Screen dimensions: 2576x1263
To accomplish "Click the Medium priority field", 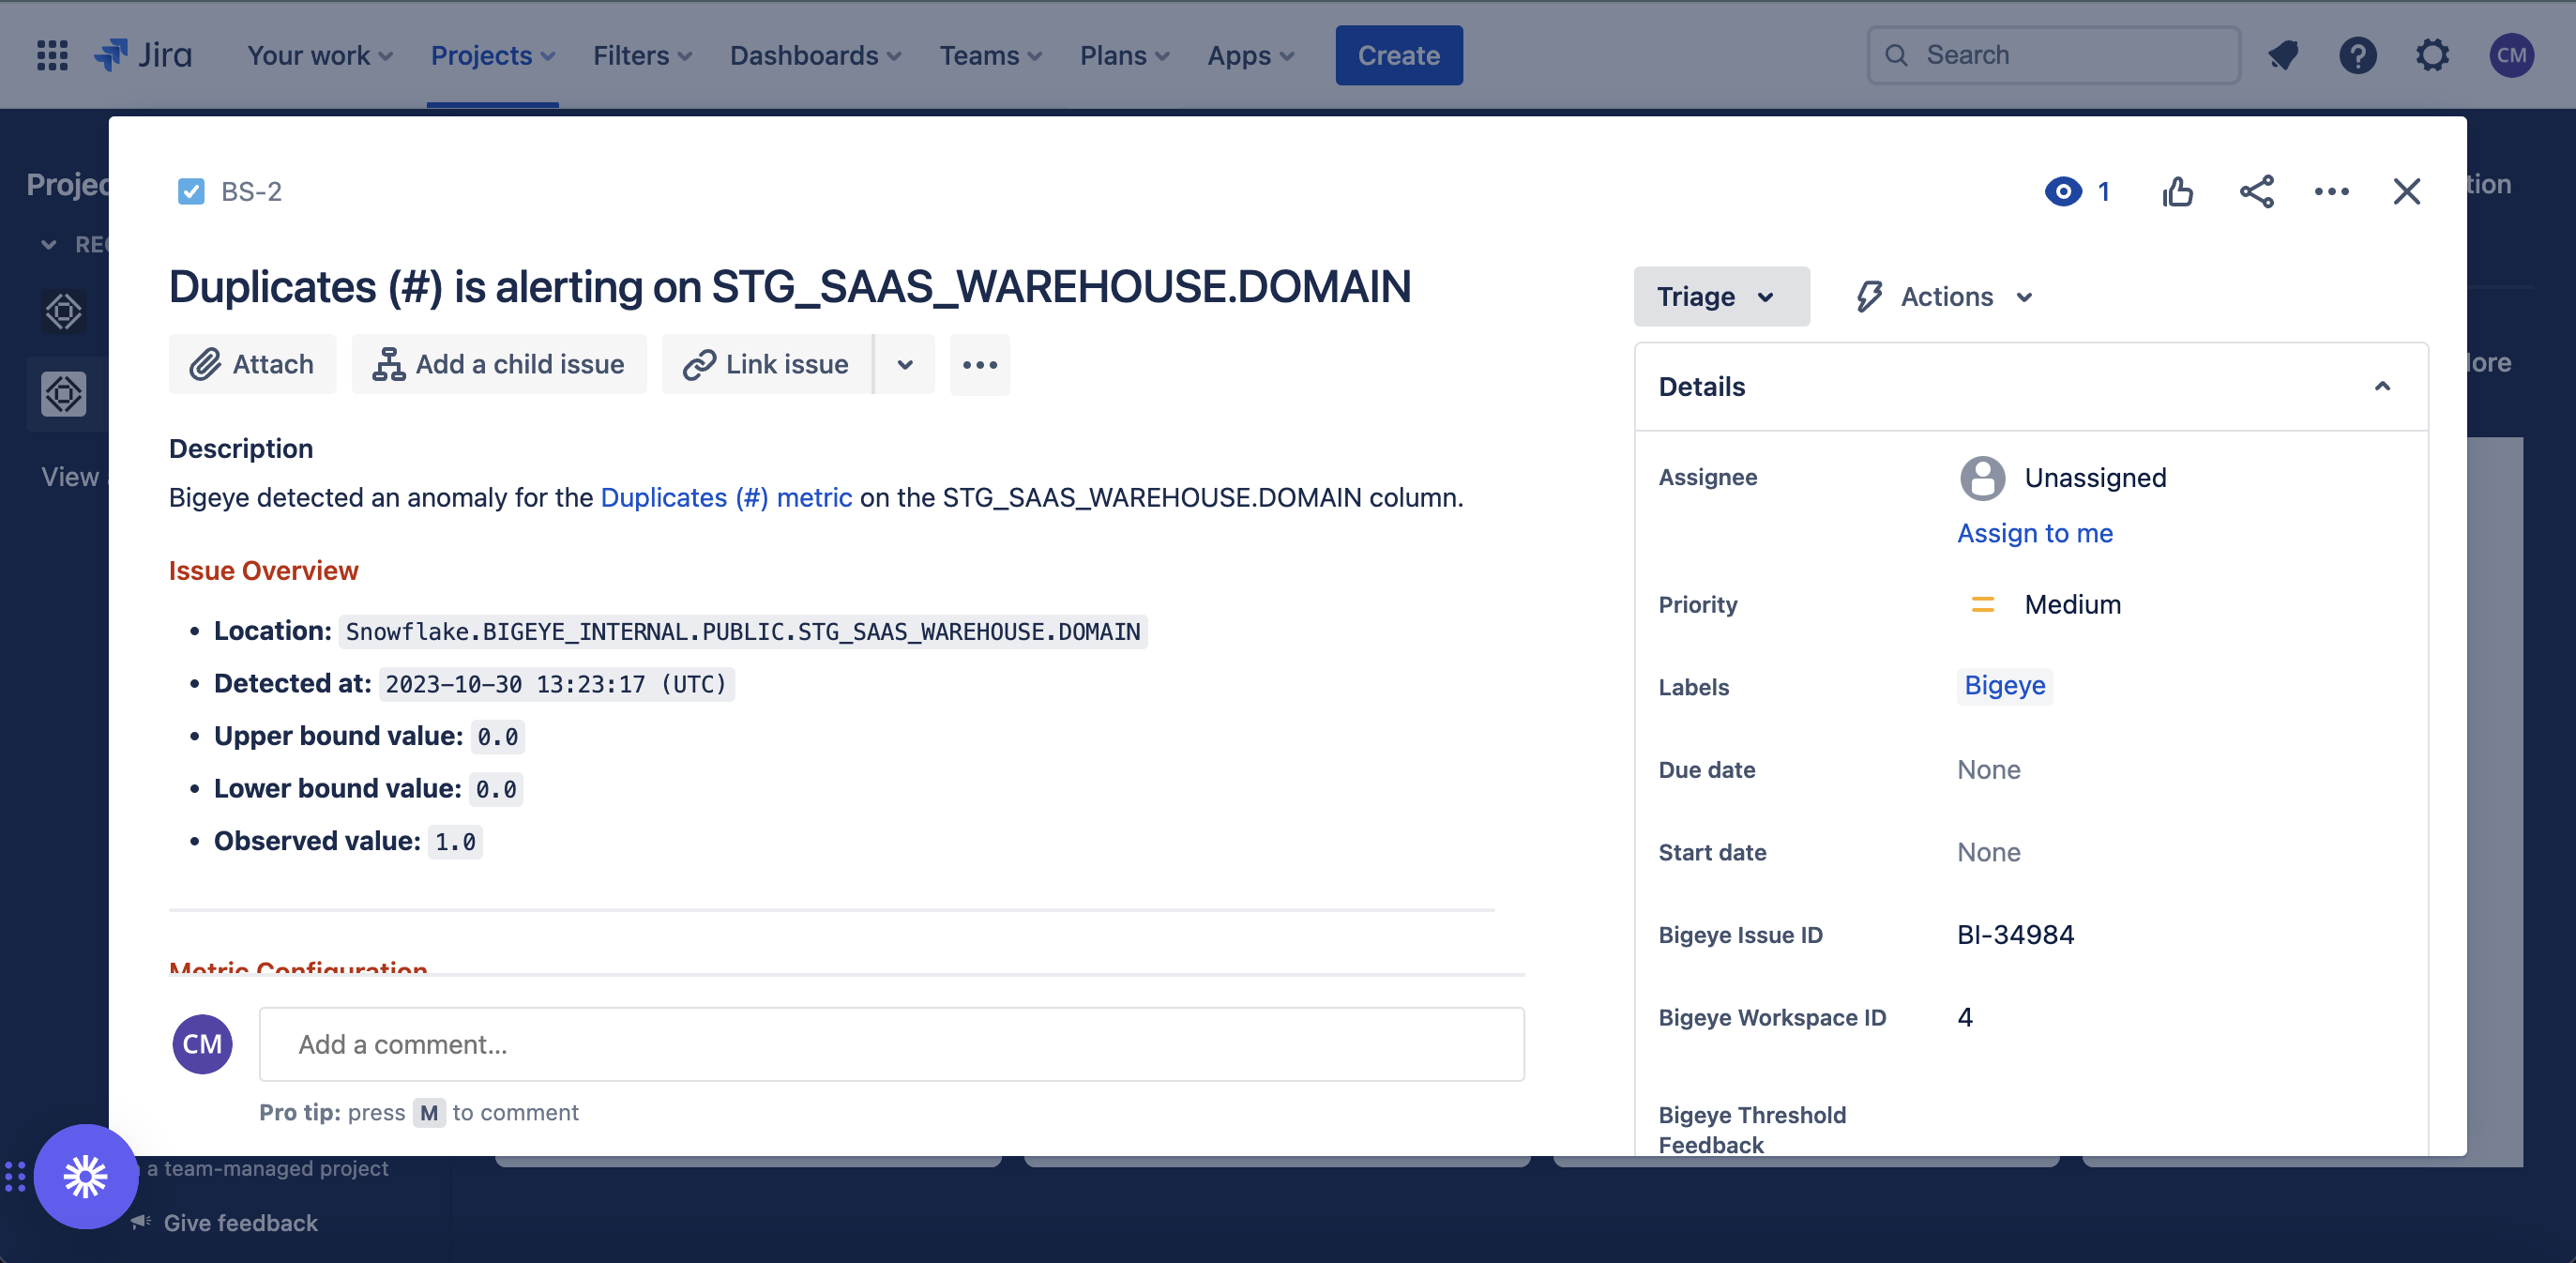I will (x=2072, y=604).
